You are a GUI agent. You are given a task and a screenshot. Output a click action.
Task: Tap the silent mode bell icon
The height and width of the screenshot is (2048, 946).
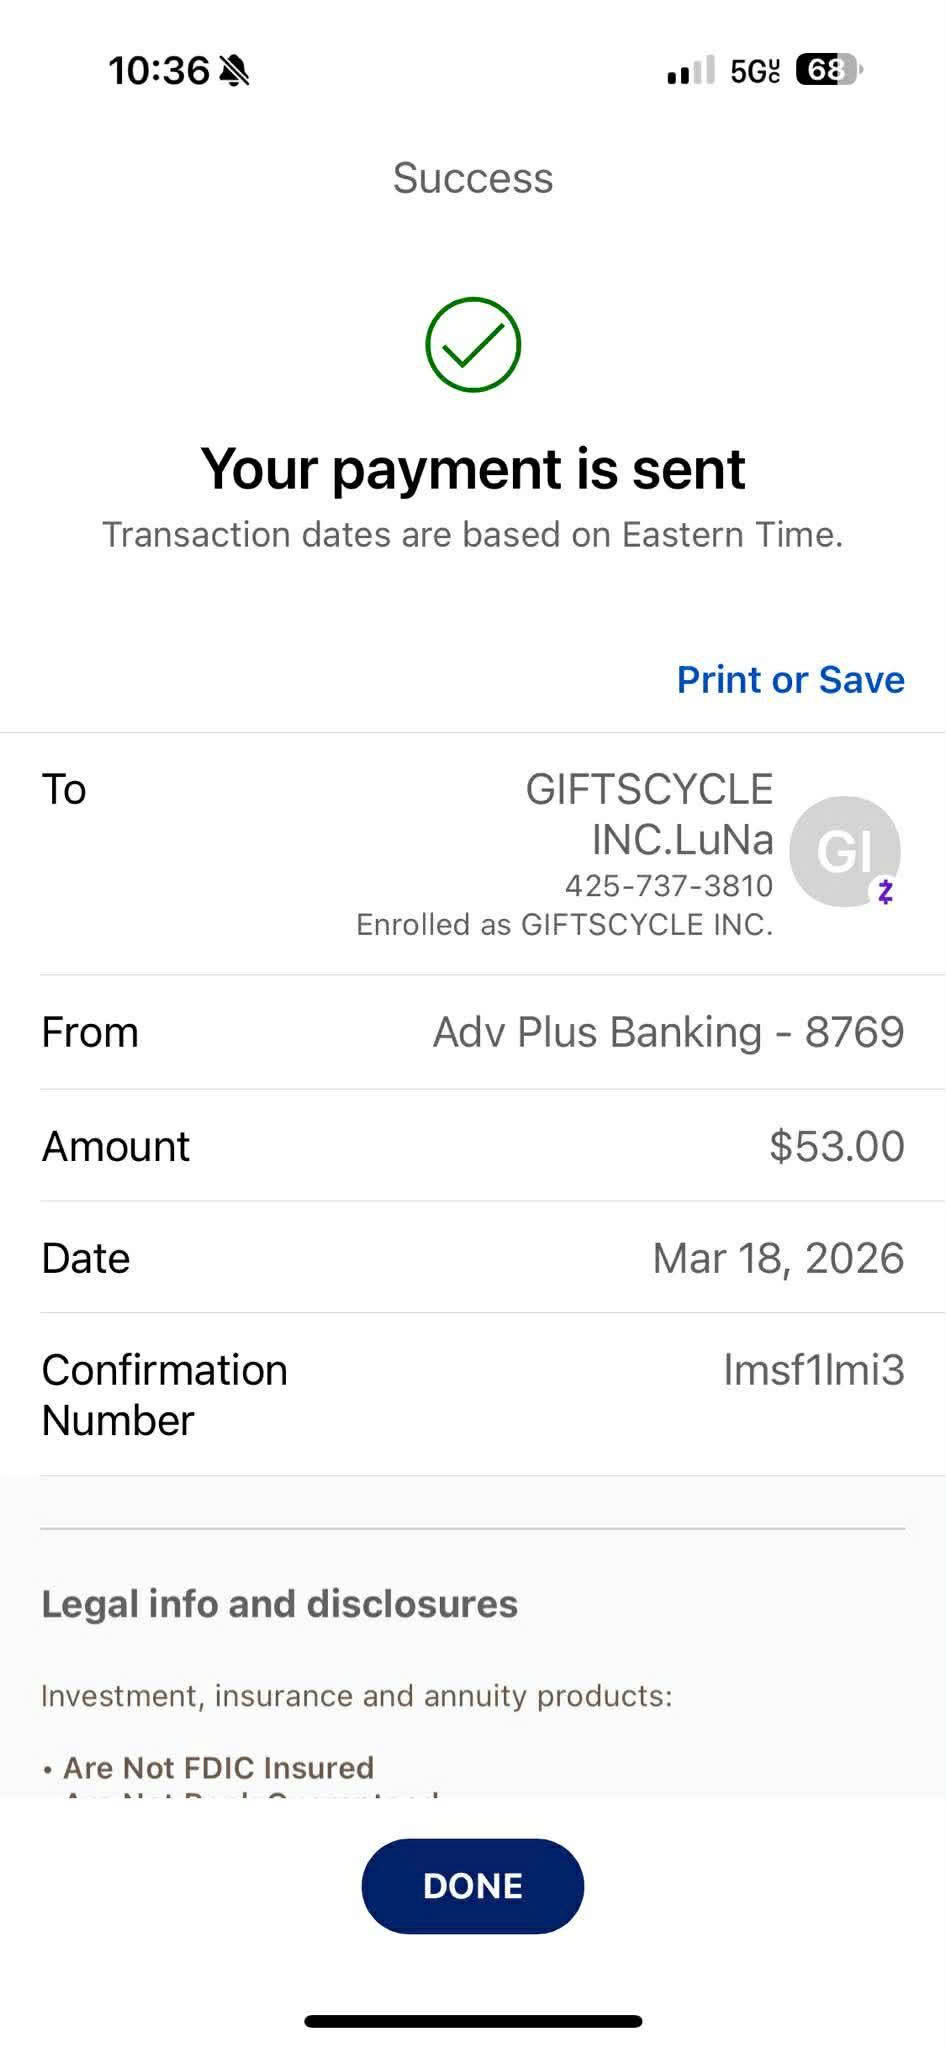[x=234, y=71]
